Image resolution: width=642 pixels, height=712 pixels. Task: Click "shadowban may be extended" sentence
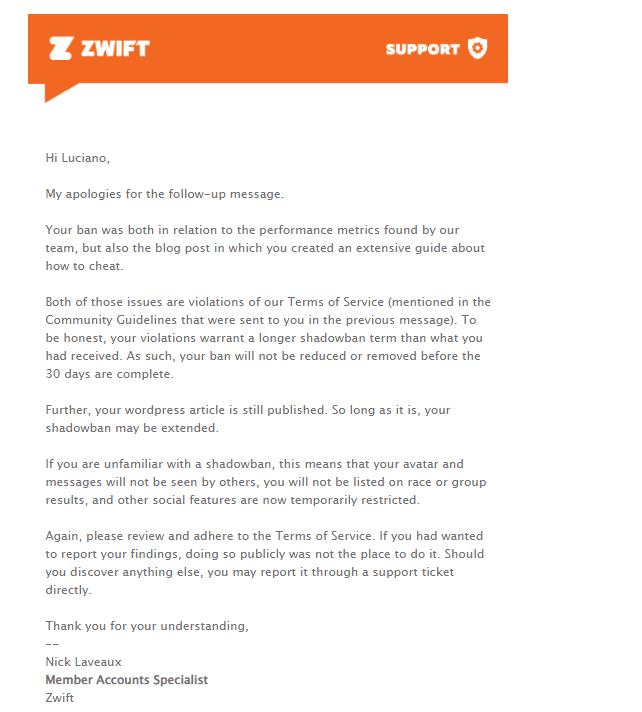pyautogui.click(x=132, y=428)
